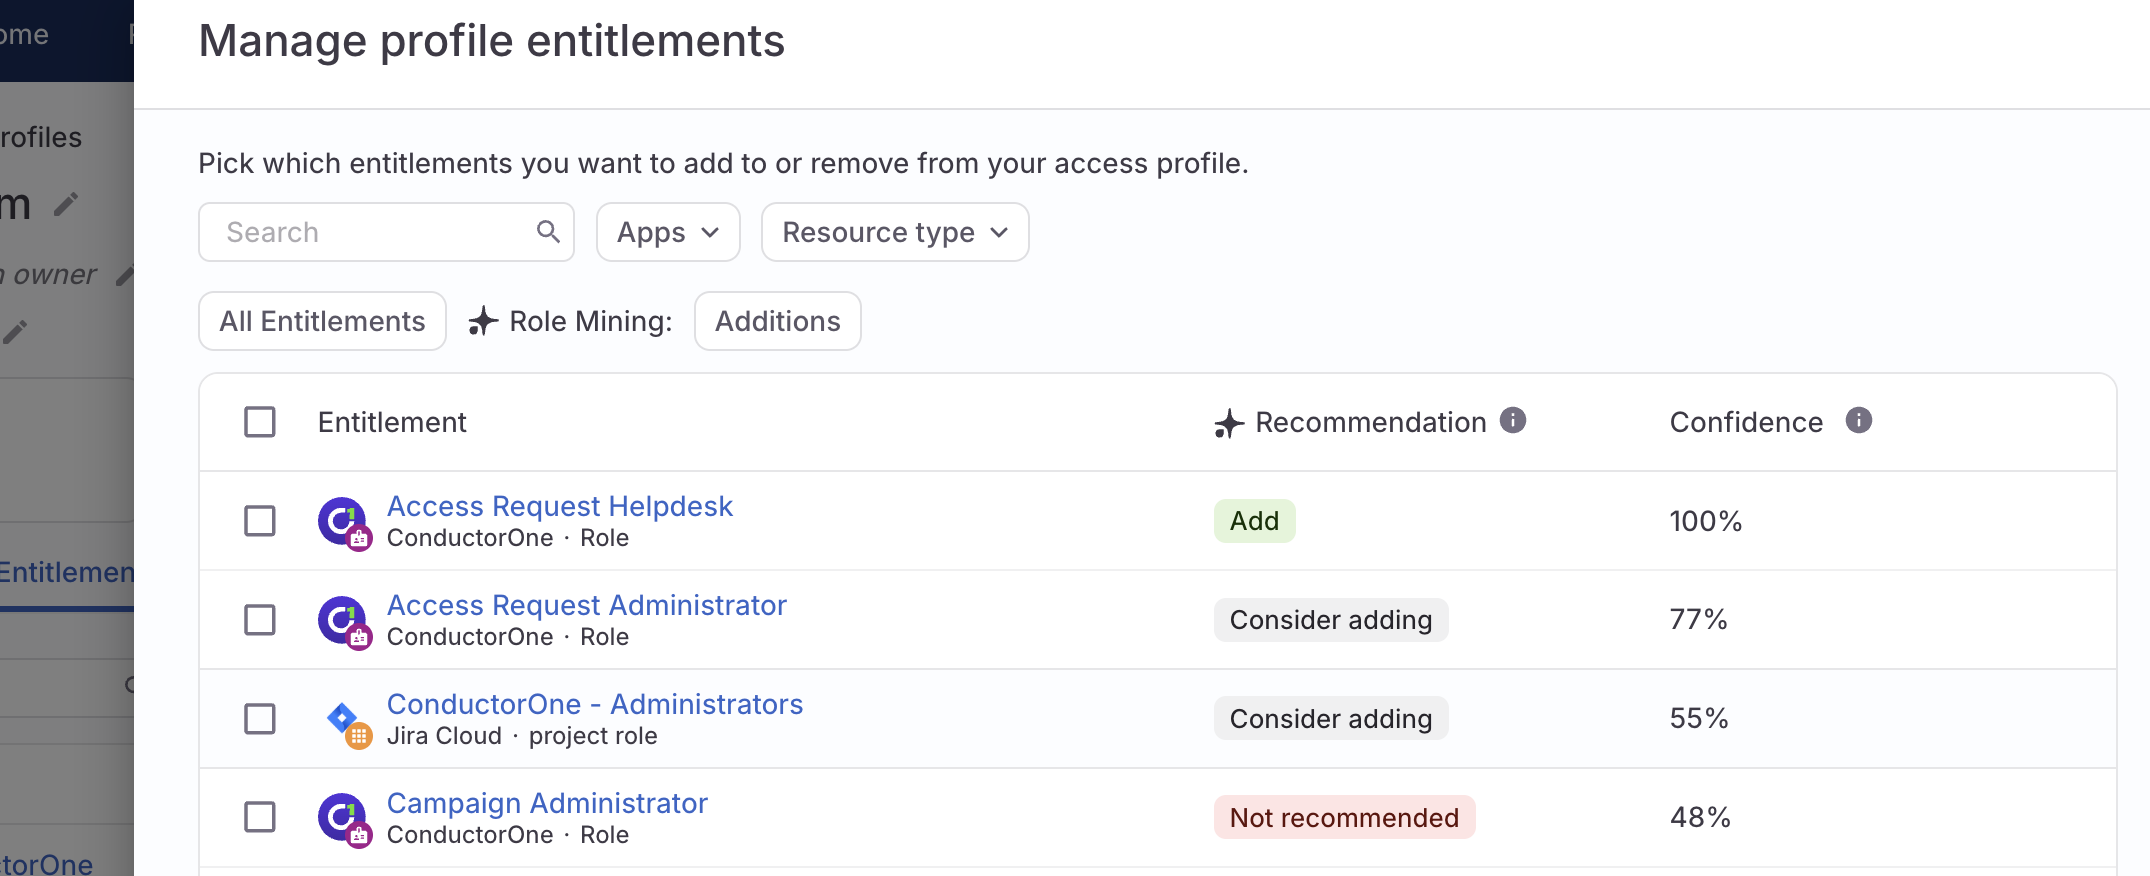Click the ConductorOne app icon beside Access Request Helpdesk
Image resolution: width=2150 pixels, height=876 pixels.
click(x=344, y=521)
